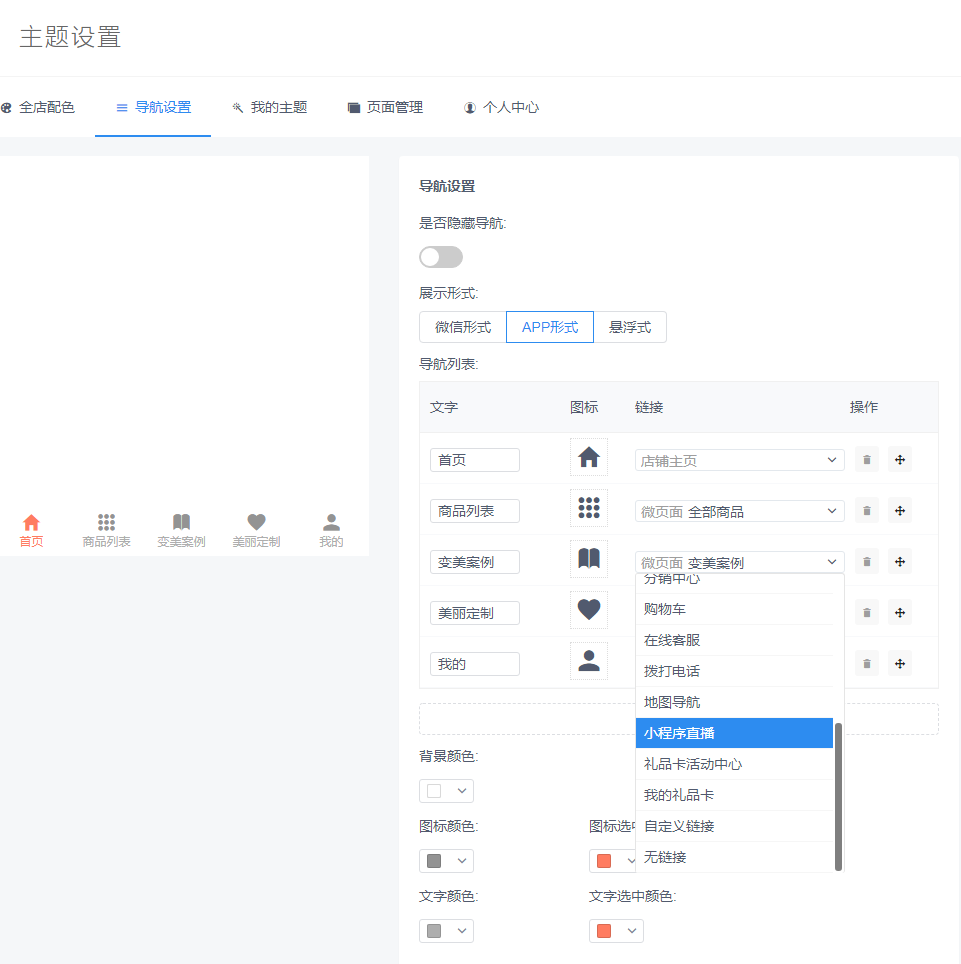
Task: Click the grid icon for 商品列表
Action: 588,509
